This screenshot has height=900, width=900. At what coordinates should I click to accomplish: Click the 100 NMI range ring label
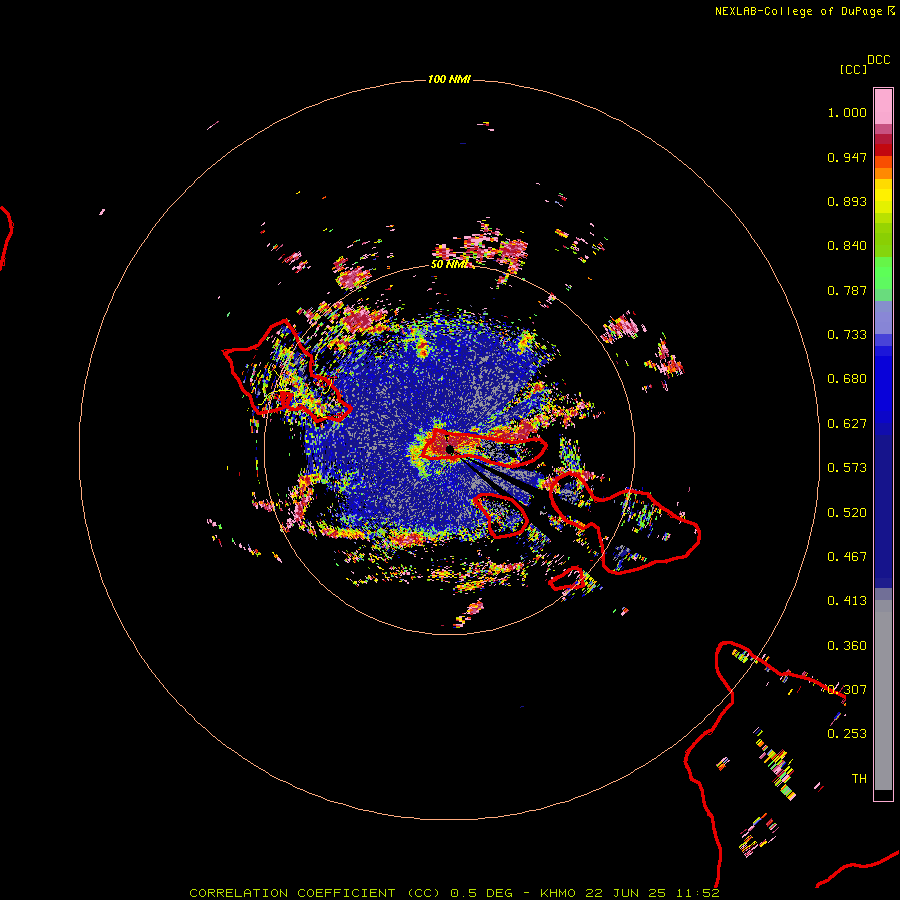(x=449, y=79)
